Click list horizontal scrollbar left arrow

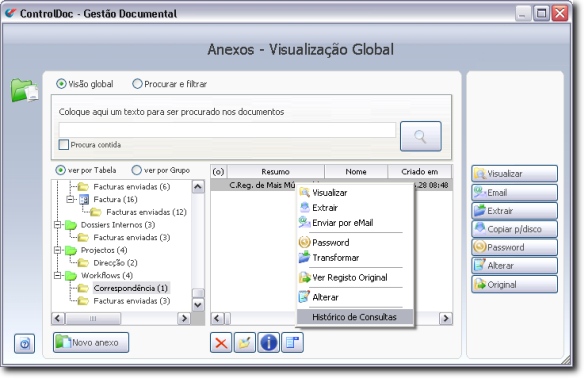[x=218, y=319]
